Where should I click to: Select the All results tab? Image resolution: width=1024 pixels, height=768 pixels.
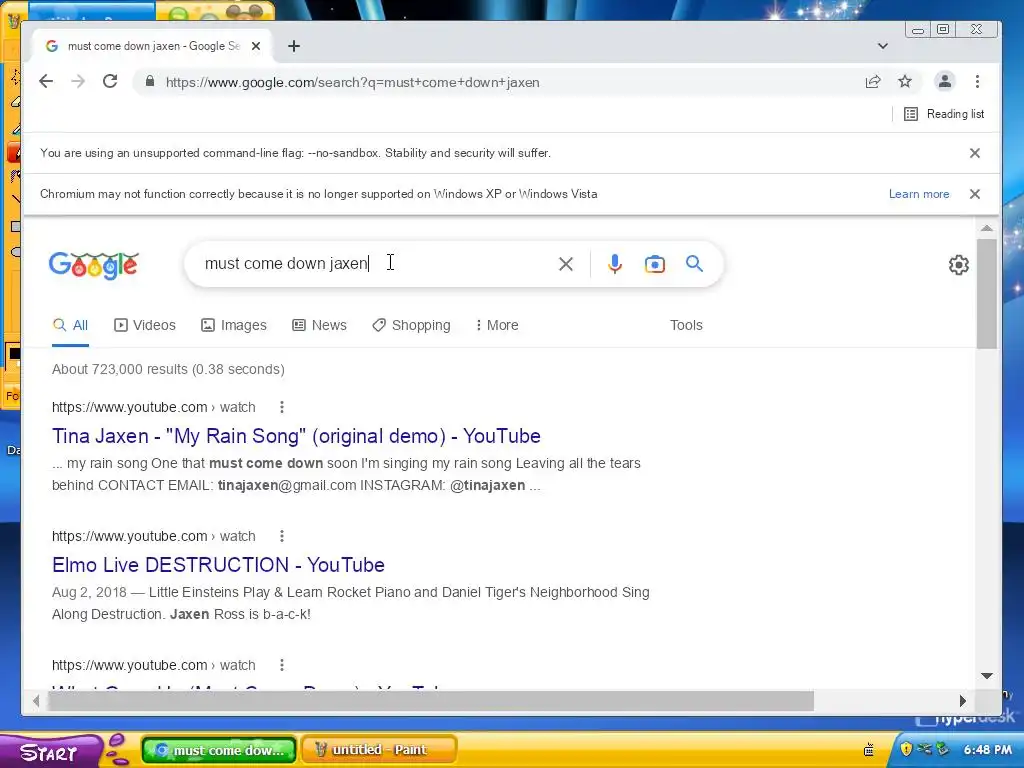pos(71,325)
